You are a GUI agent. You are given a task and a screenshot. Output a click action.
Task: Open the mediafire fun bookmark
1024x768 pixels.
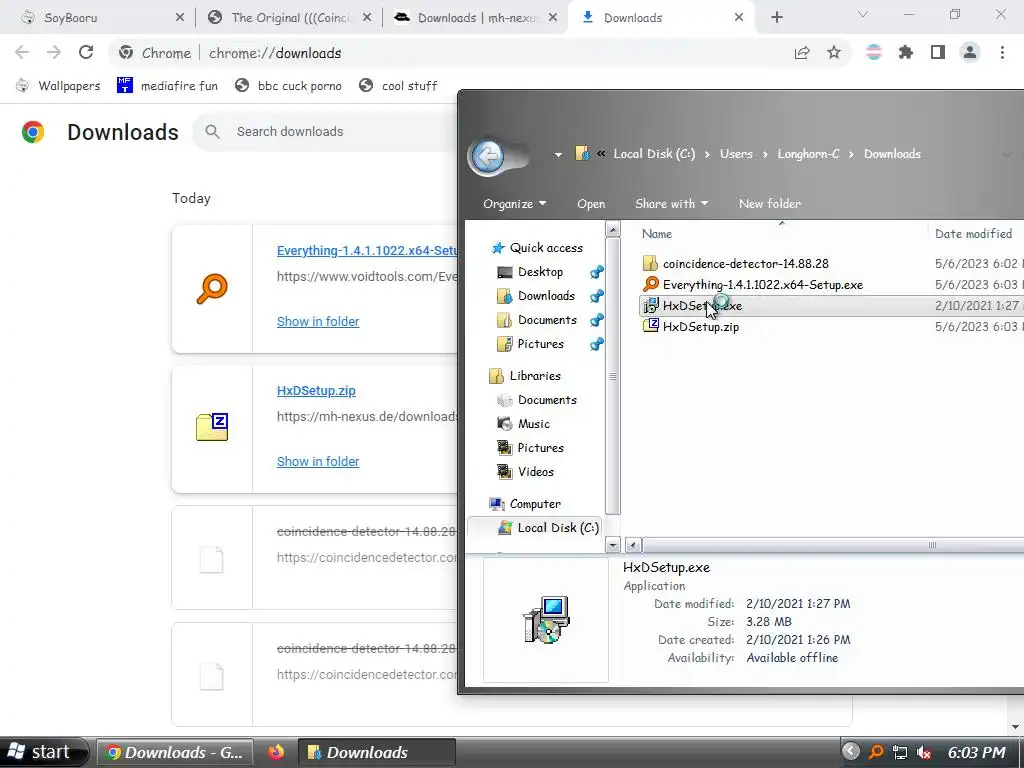point(167,86)
